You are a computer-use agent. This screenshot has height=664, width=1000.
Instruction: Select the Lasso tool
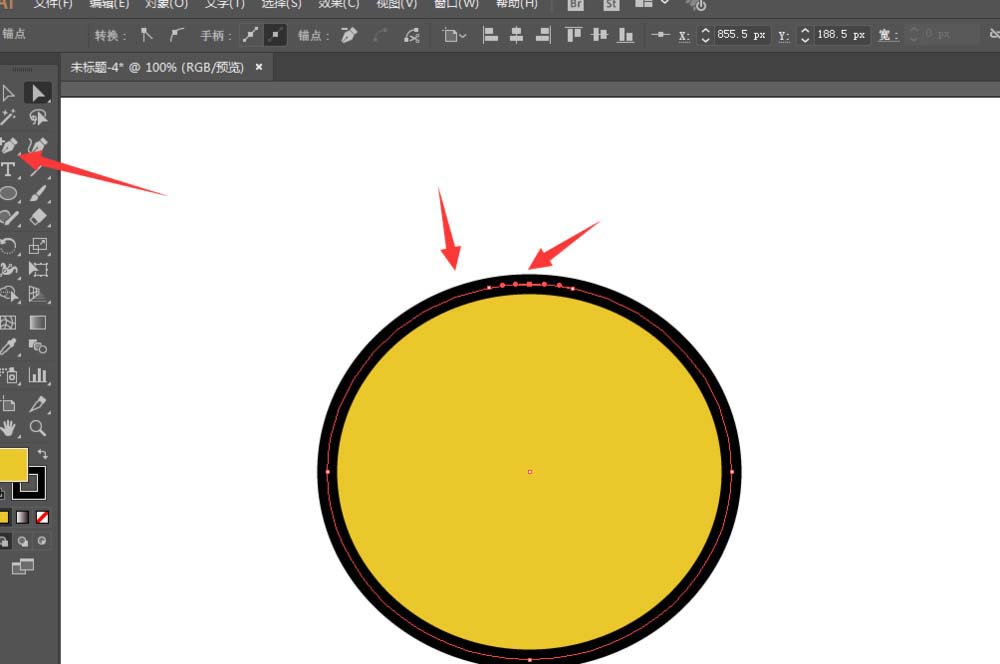38,118
